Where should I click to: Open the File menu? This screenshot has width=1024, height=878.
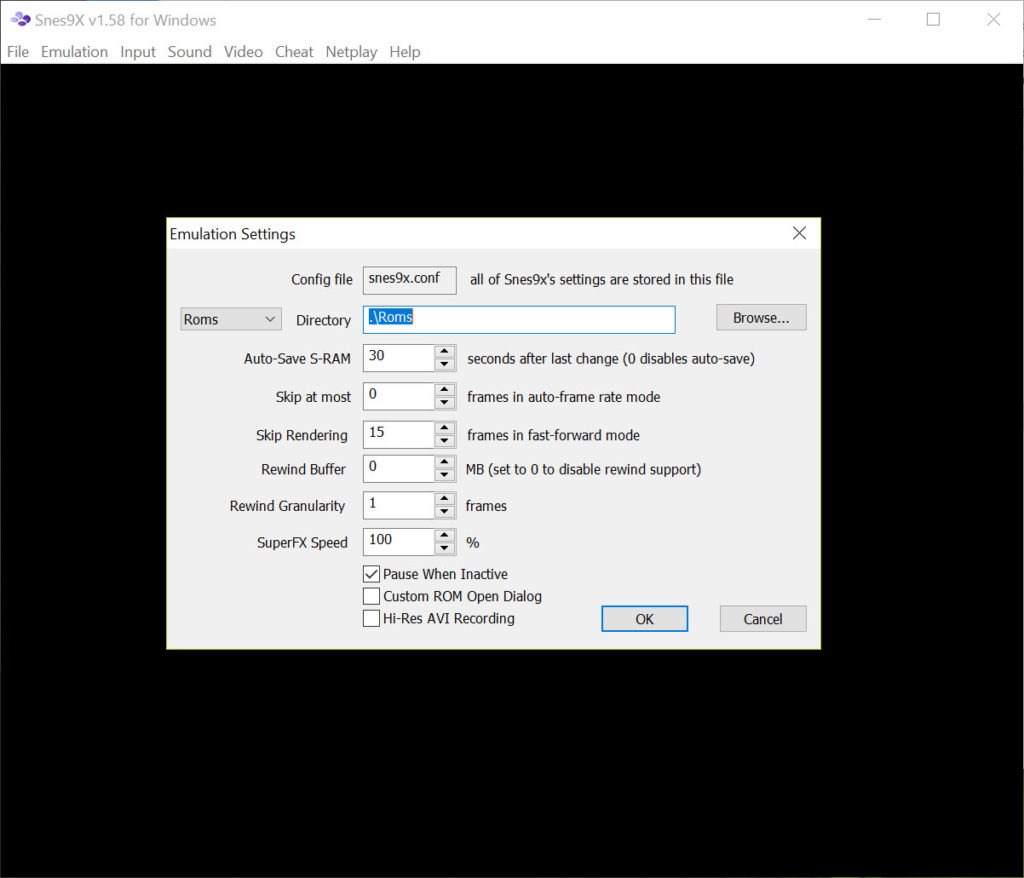click(x=18, y=52)
